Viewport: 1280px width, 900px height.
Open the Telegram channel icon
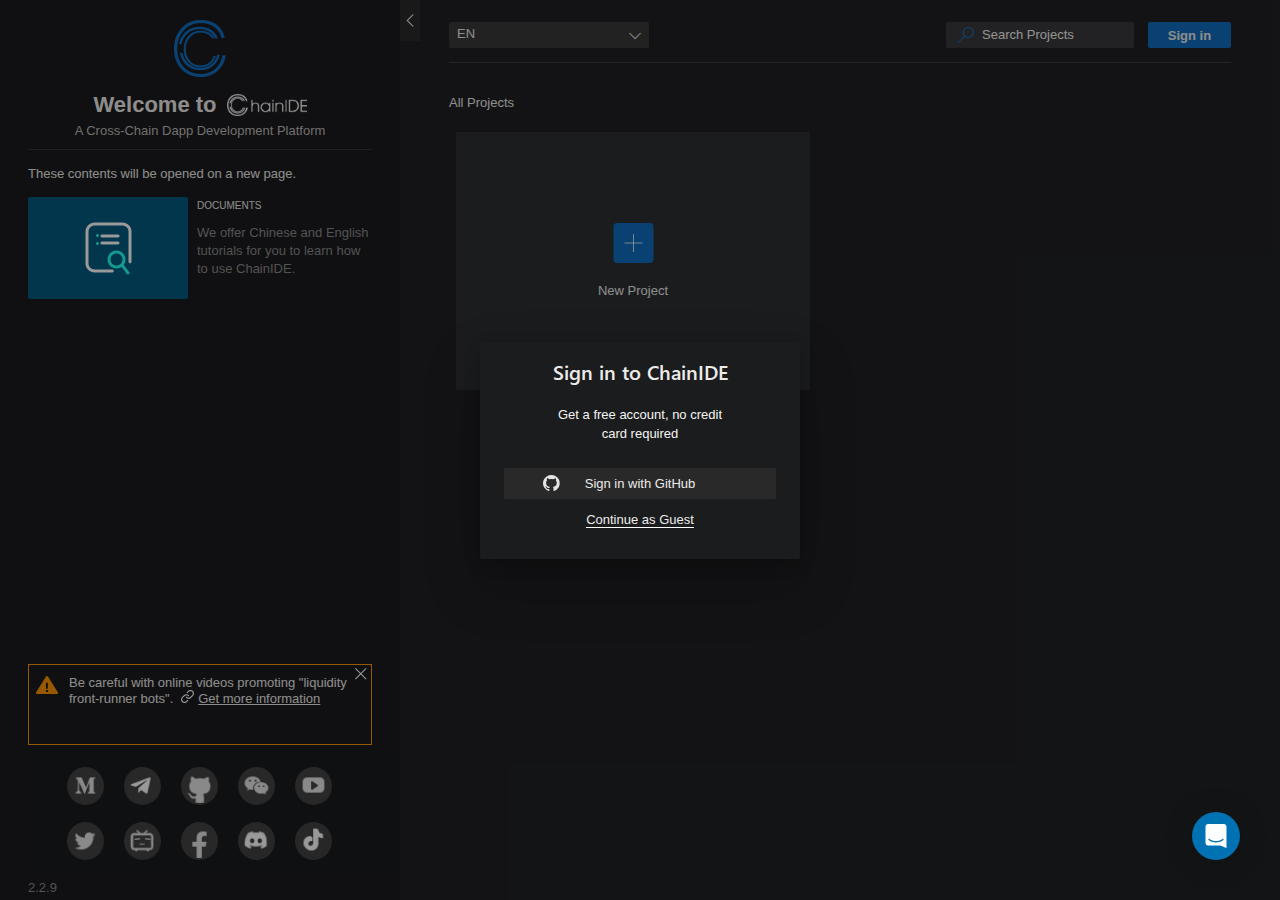143,786
